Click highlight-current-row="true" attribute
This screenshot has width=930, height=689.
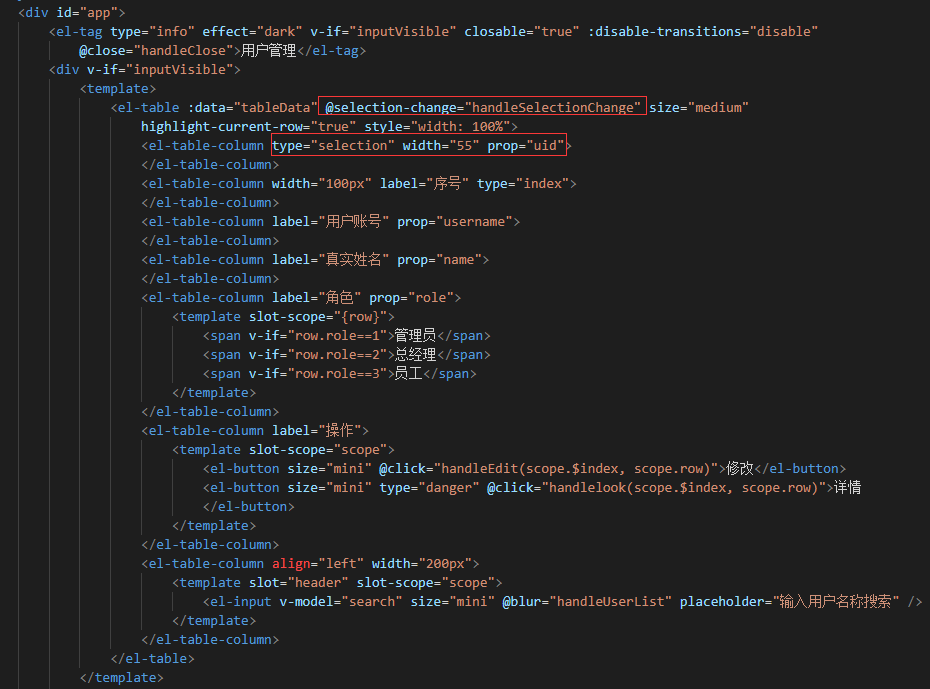pos(249,126)
